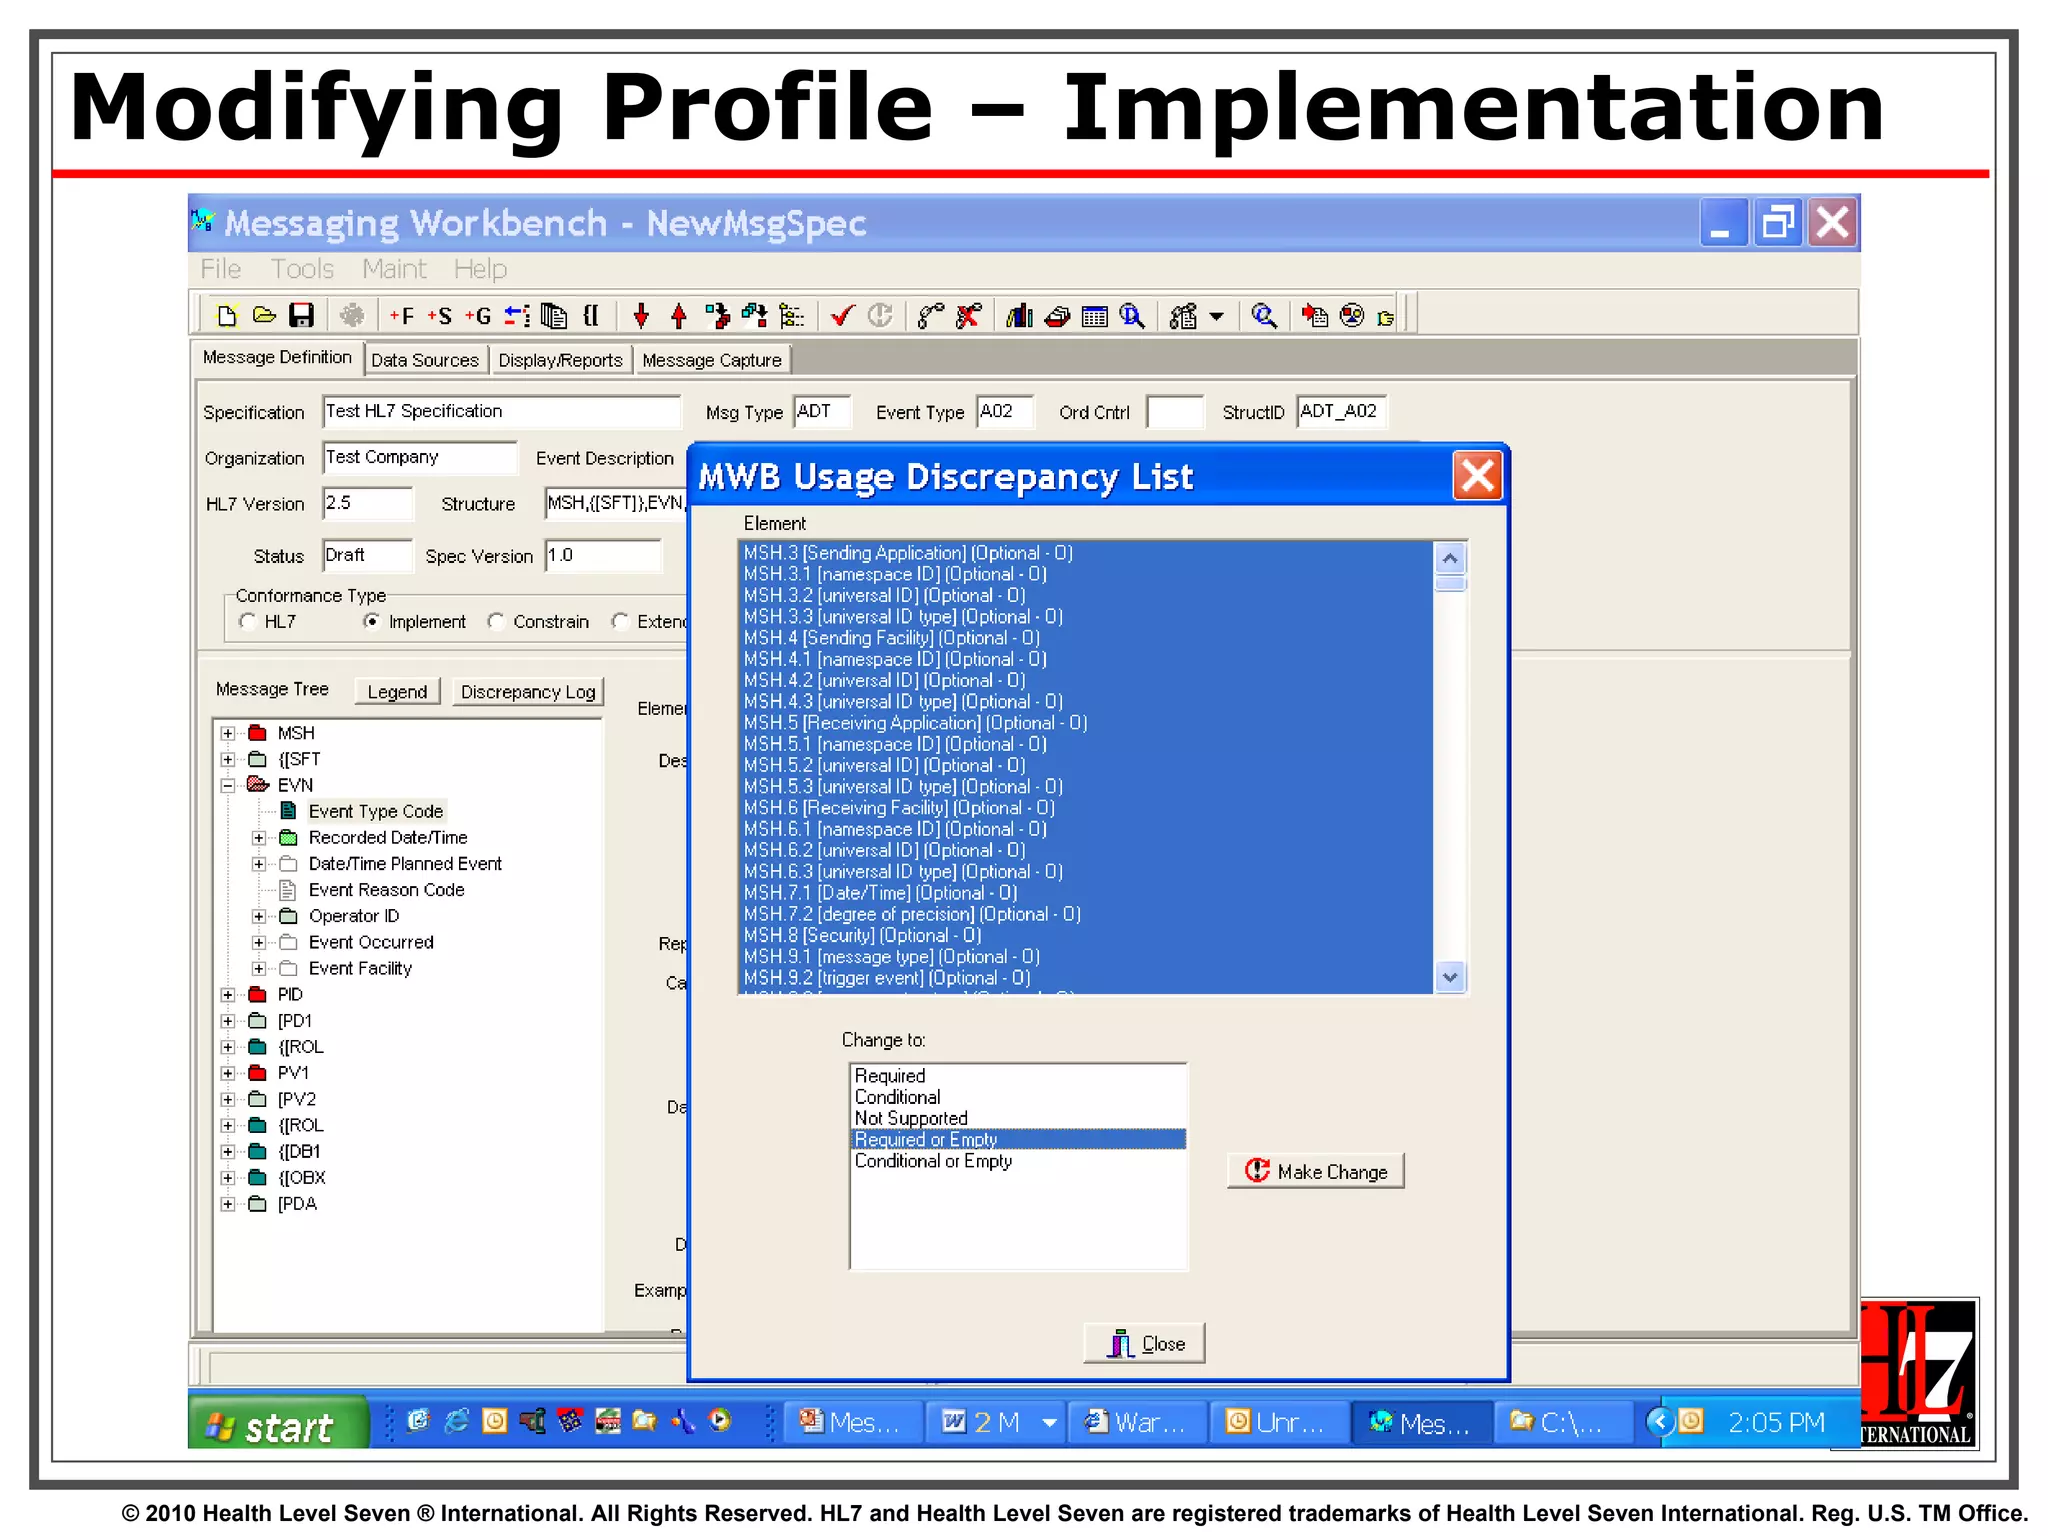Viewport: 2048px width, 1536px height.
Task: Select MSH.4 [Sending Facility] element row
Action: (x=1086, y=638)
